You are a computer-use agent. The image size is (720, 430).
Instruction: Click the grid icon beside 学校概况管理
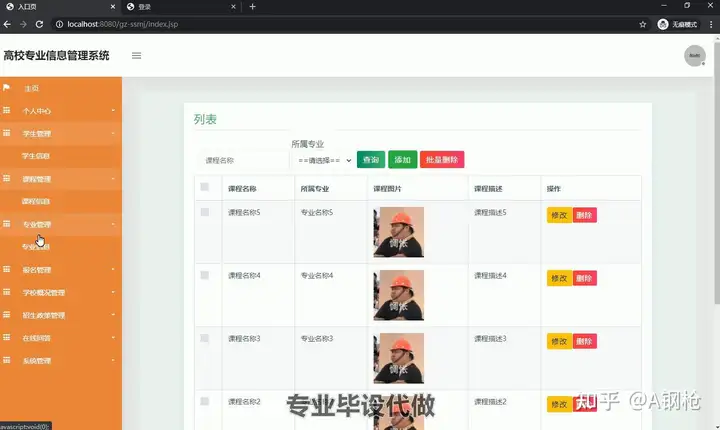click(6, 292)
